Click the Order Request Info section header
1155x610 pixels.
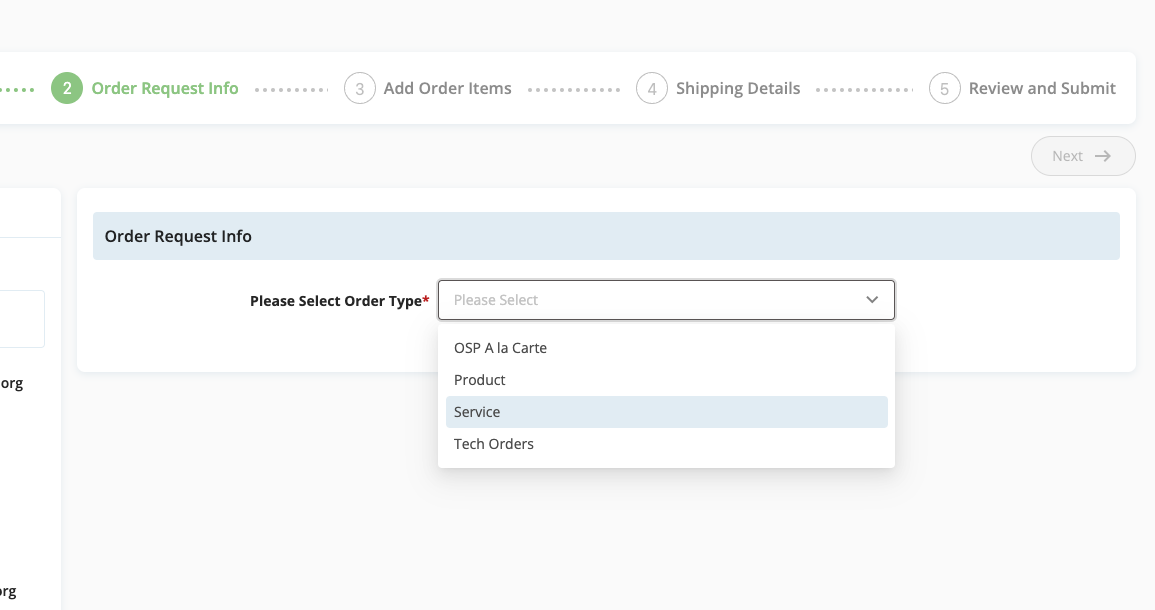point(606,236)
